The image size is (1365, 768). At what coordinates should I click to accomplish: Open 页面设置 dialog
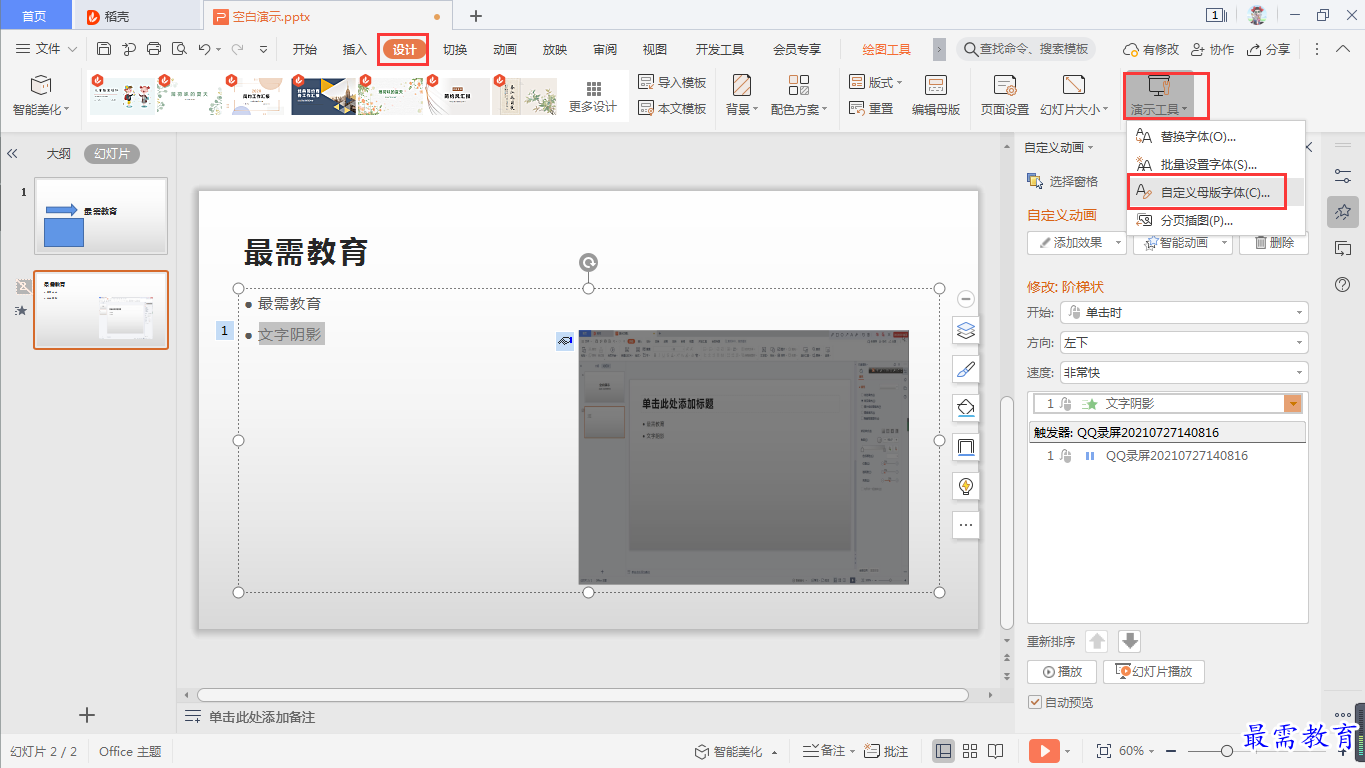click(1004, 96)
